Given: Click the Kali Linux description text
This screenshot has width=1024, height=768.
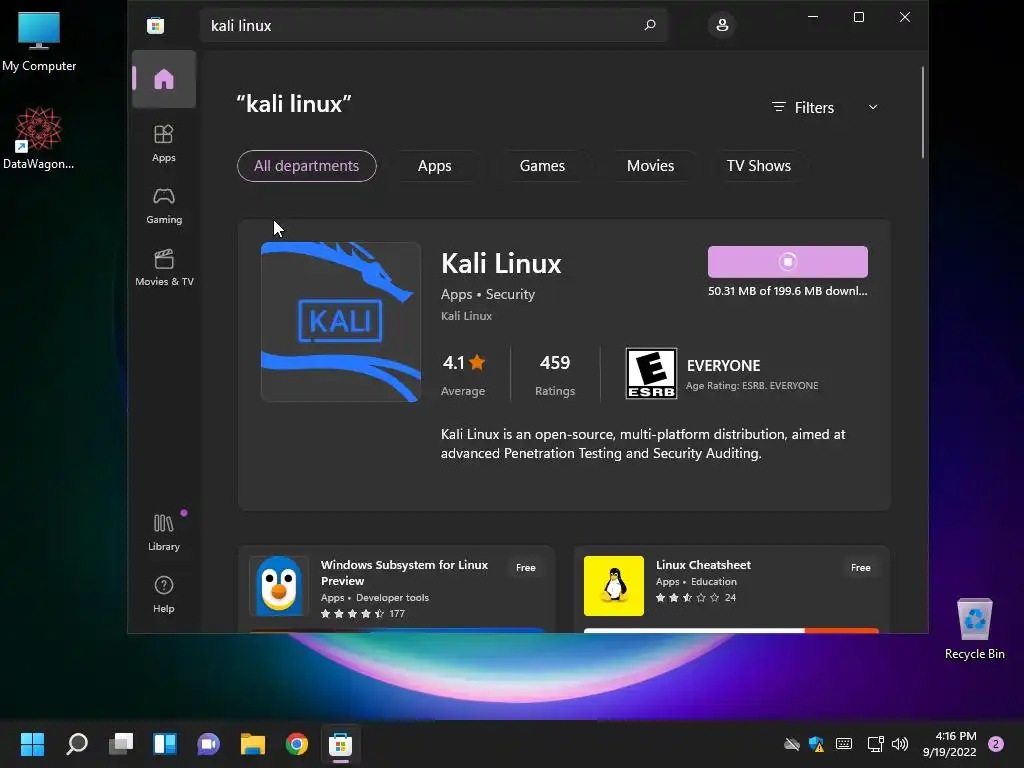Looking at the screenshot, I should tap(643, 443).
